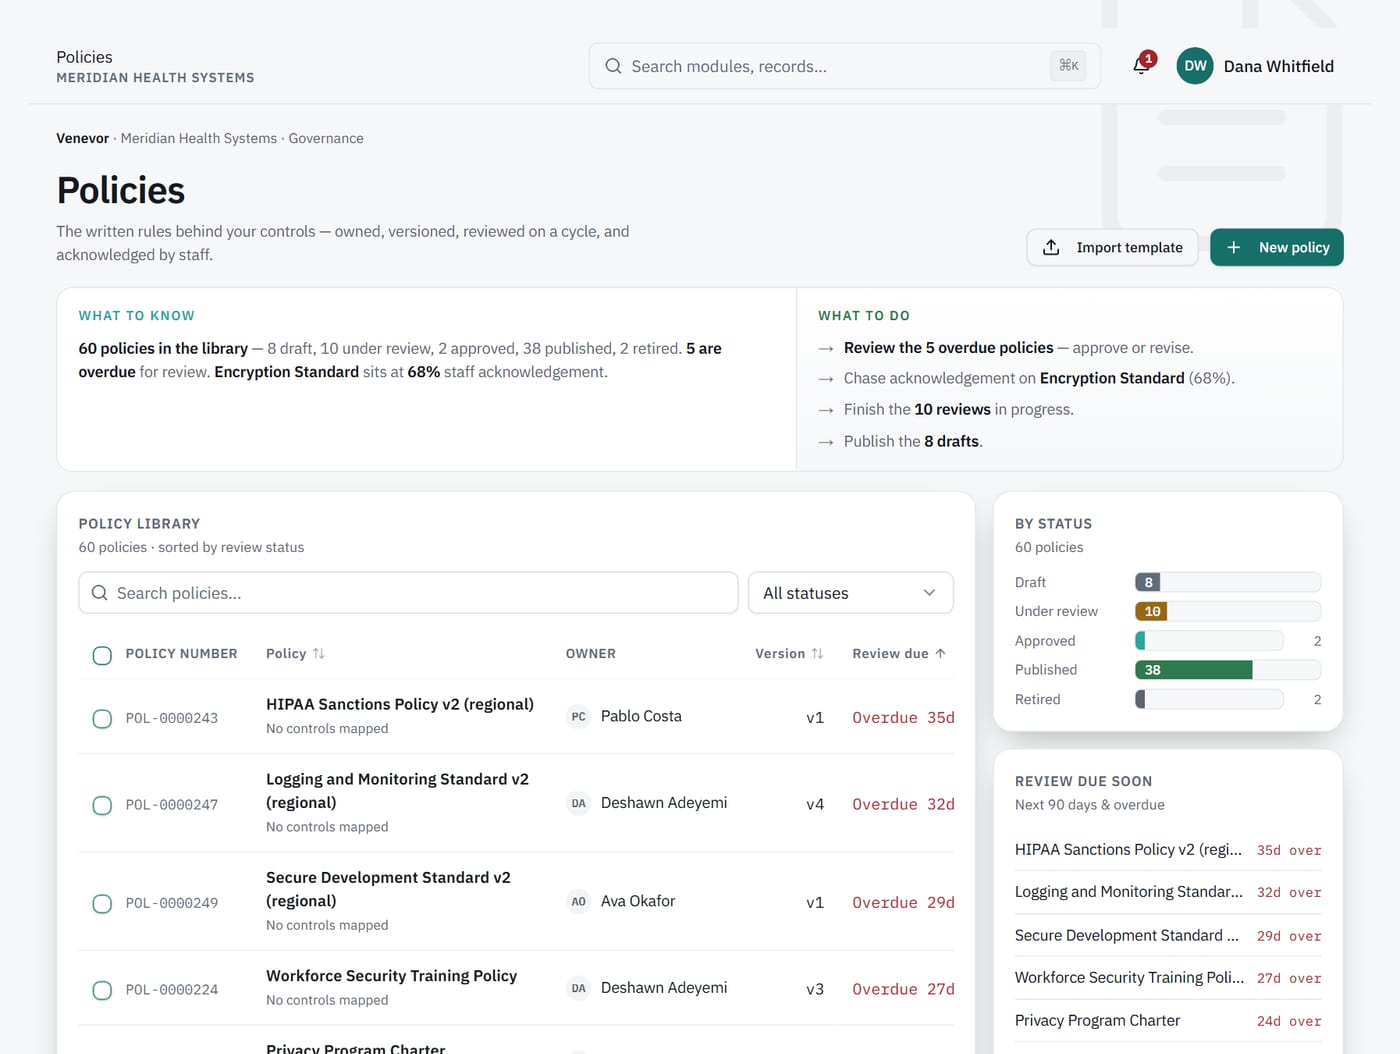This screenshot has height=1054, width=1400.
Task: Toggle the select-all policies checkbox
Action: click(102, 655)
